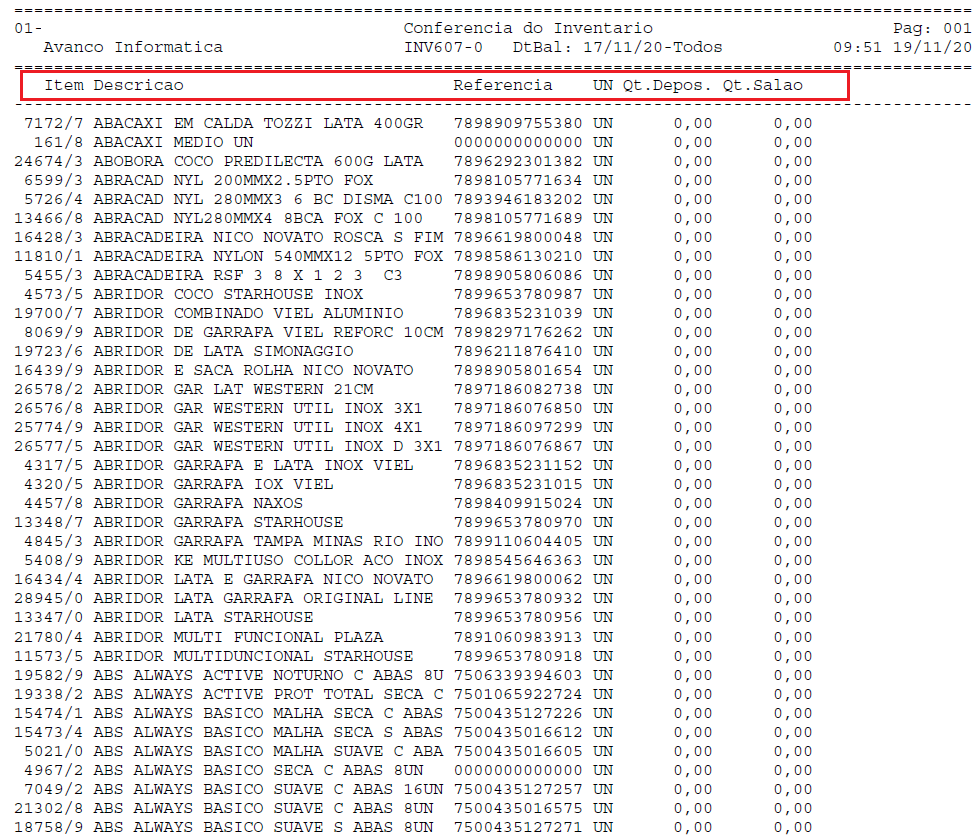Click the Qt.Salao column header
The width and height of the screenshot is (978, 839).
coord(763,86)
